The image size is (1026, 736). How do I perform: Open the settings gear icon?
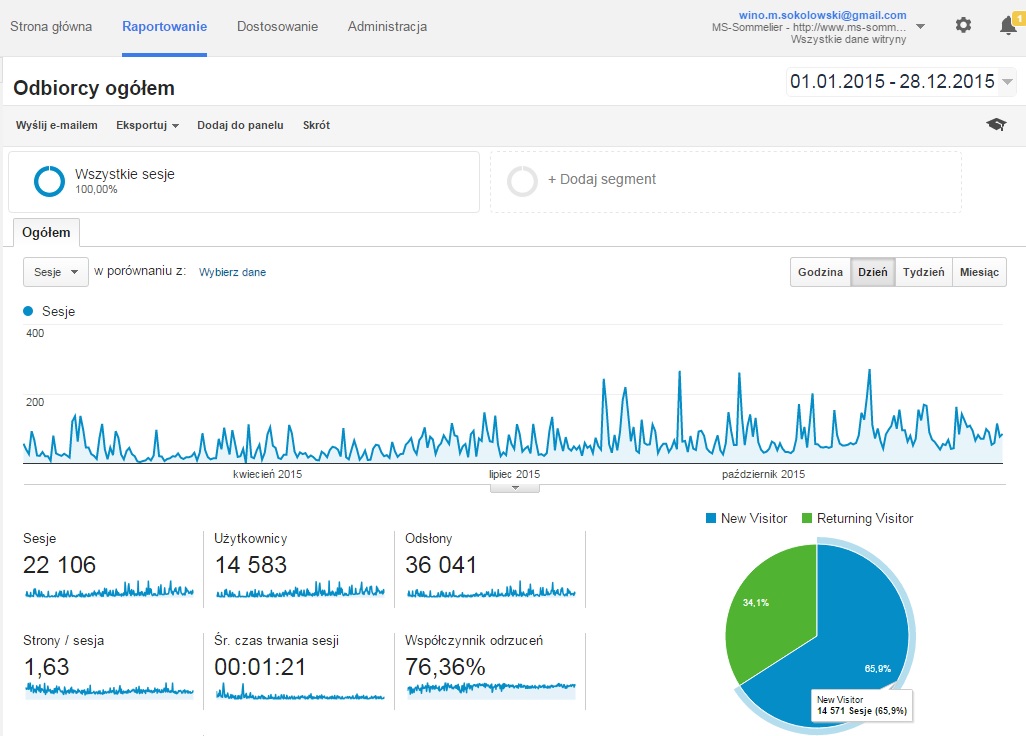coord(963,26)
